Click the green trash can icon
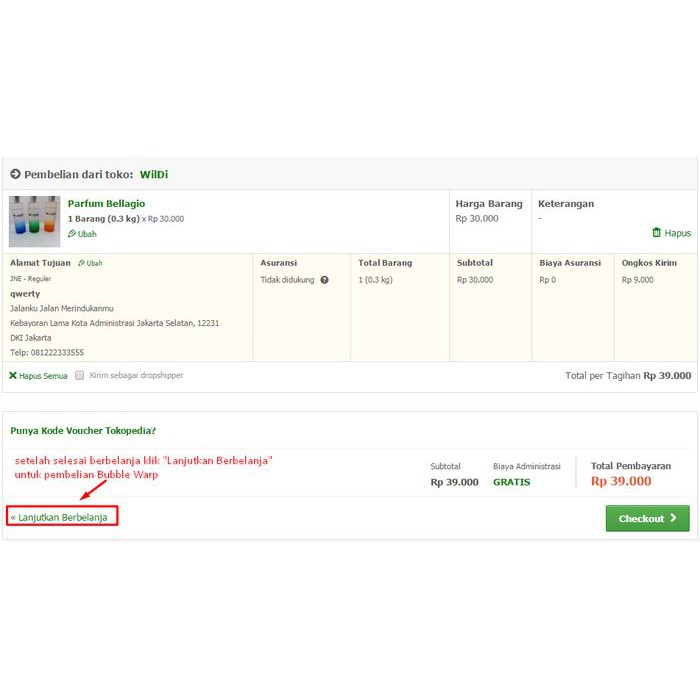Screen dimensions: 700x700 coord(656,233)
